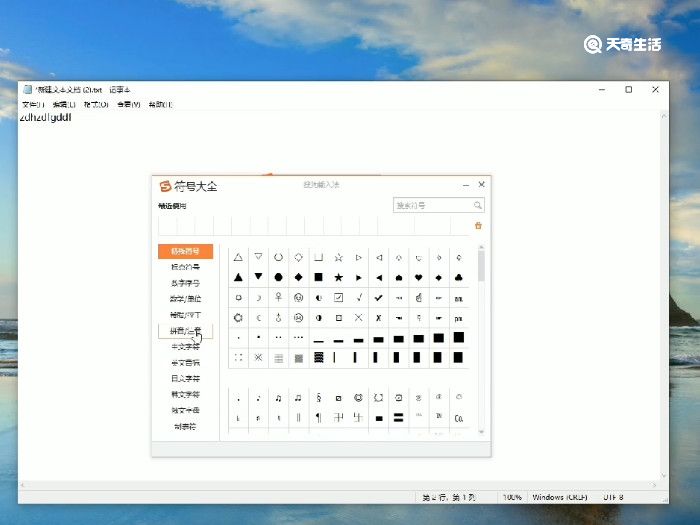Insert the beamed eighth notes symbol
This screenshot has width=700, height=525.
(x=279, y=398)
